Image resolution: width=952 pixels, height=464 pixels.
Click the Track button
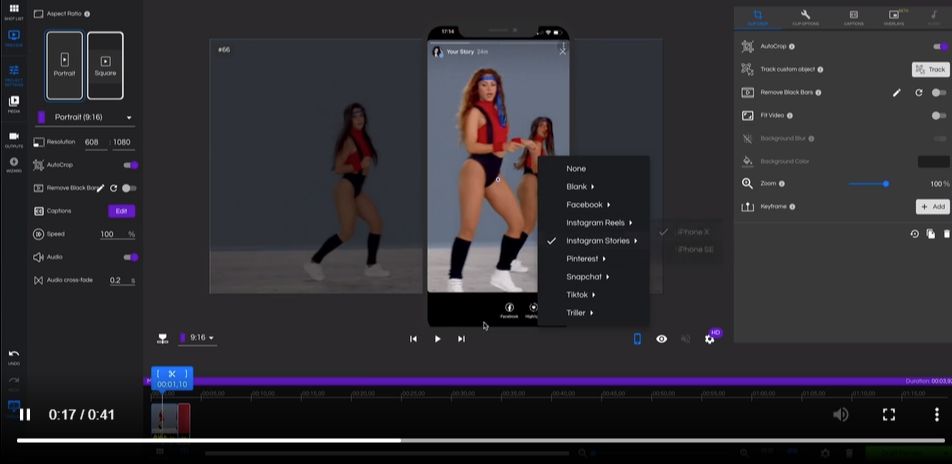click(x=930, y=70)
